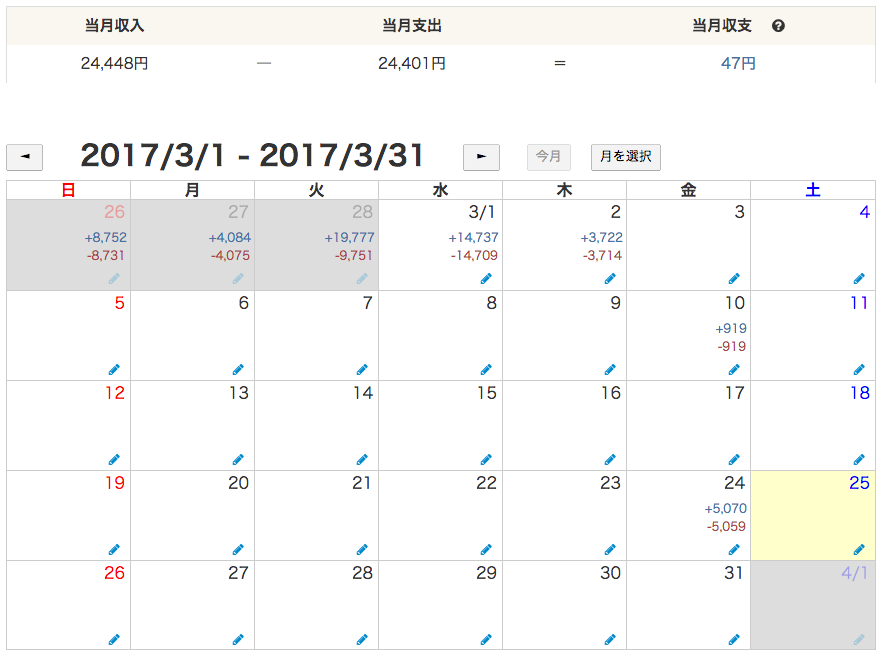
Task: Edit entry pencil for March 5
Action: (x=114, y=370)
